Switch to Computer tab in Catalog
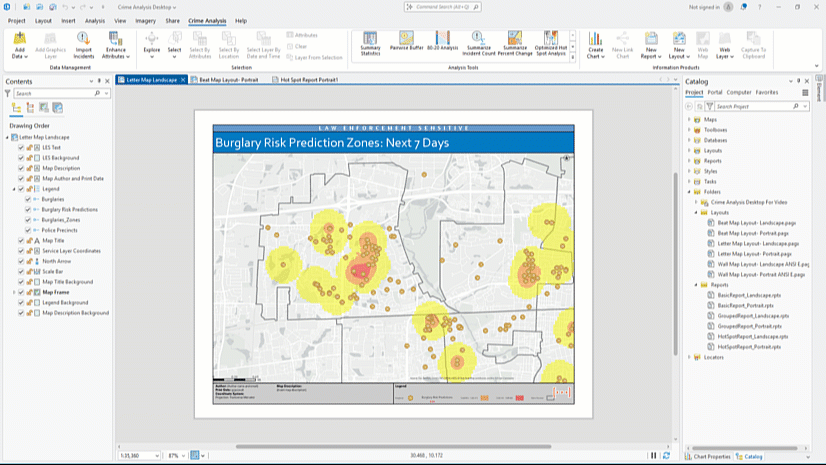The height and width of the screenshot is (465, 826). pyautogui.click(x=739, y=92)
